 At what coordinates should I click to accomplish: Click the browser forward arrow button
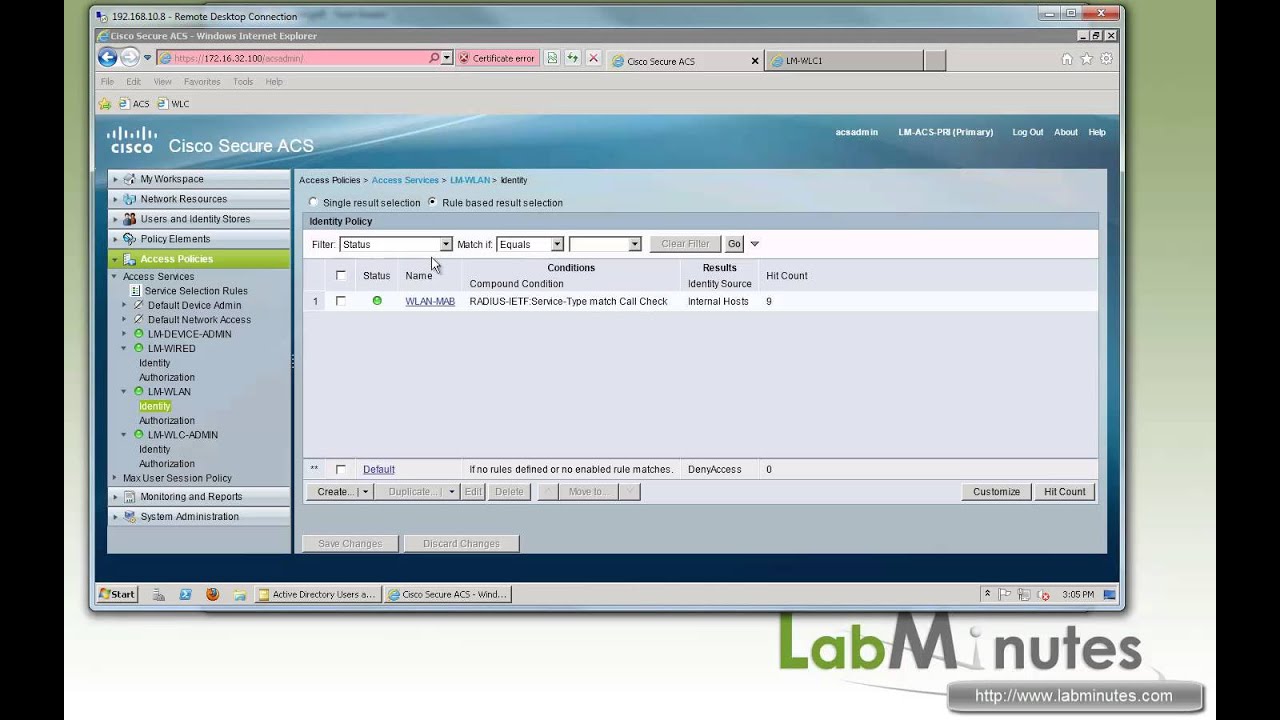click(x=130, y=58)
